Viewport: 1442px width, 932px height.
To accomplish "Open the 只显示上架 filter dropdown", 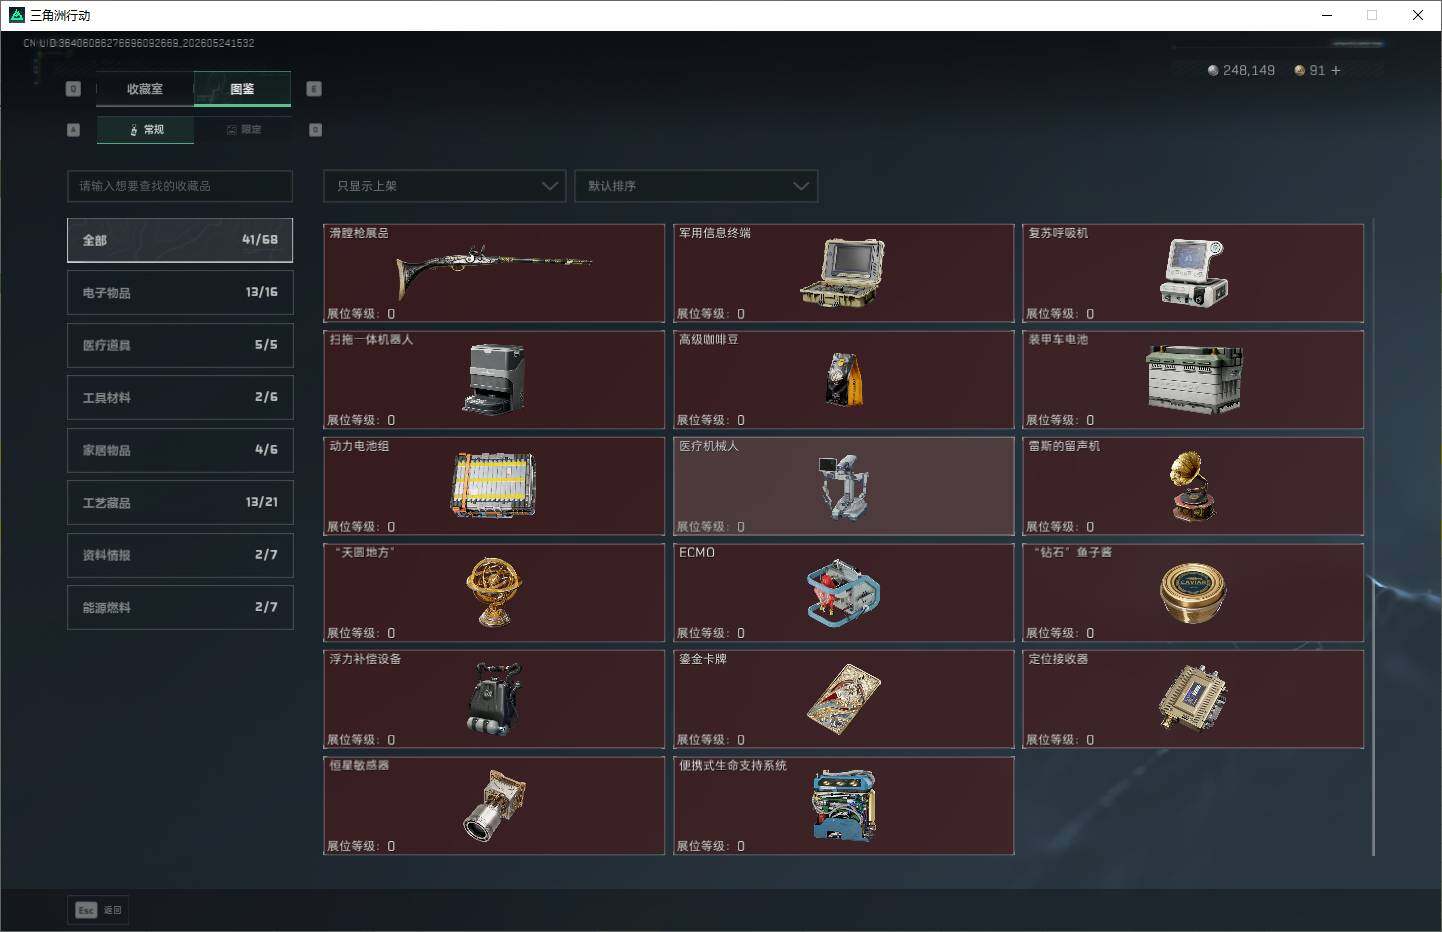I will pyautogui.click(x=445, y=186).
